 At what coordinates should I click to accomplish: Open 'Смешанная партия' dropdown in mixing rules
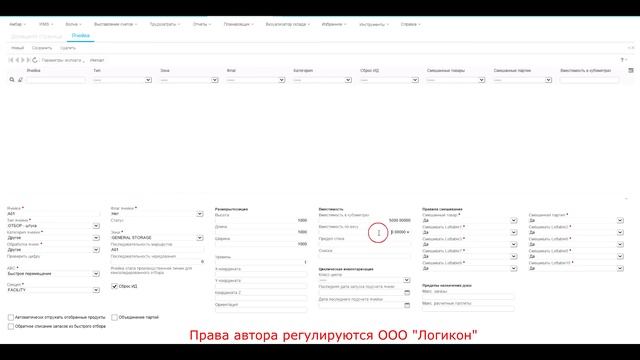click(x=620, y=220)
